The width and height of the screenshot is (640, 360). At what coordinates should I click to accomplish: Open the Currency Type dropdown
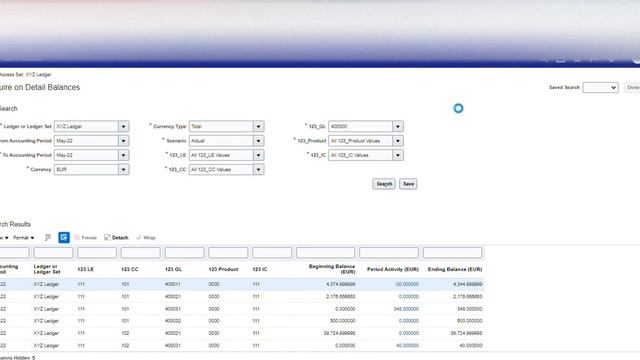[x=258, y=127]
